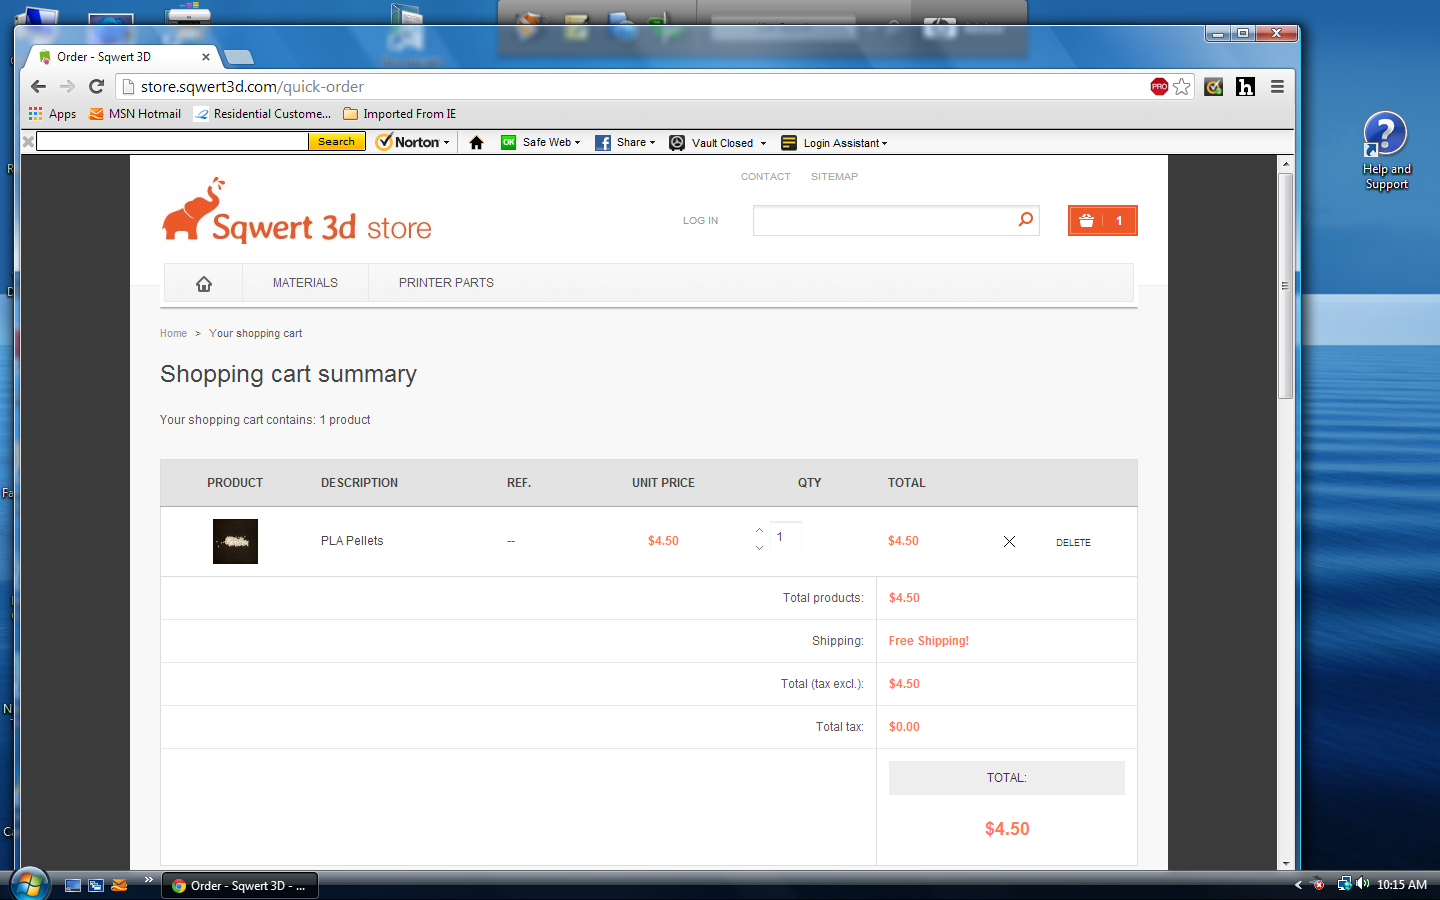The height and width of the screenshot is (900, 1440).
Task: Click the Order - Sqwert 3D taskbar button
Action: [x=240, y=885]
